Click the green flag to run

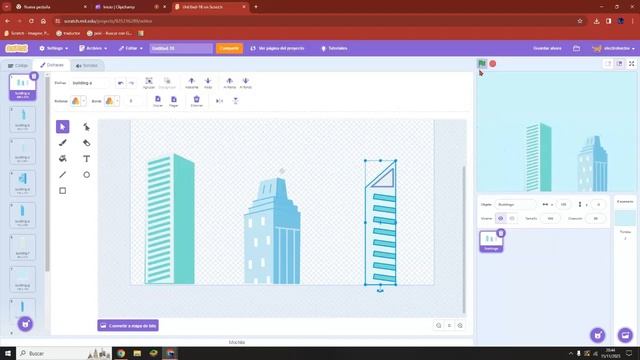pyautogui.click(x=482, y=63)
